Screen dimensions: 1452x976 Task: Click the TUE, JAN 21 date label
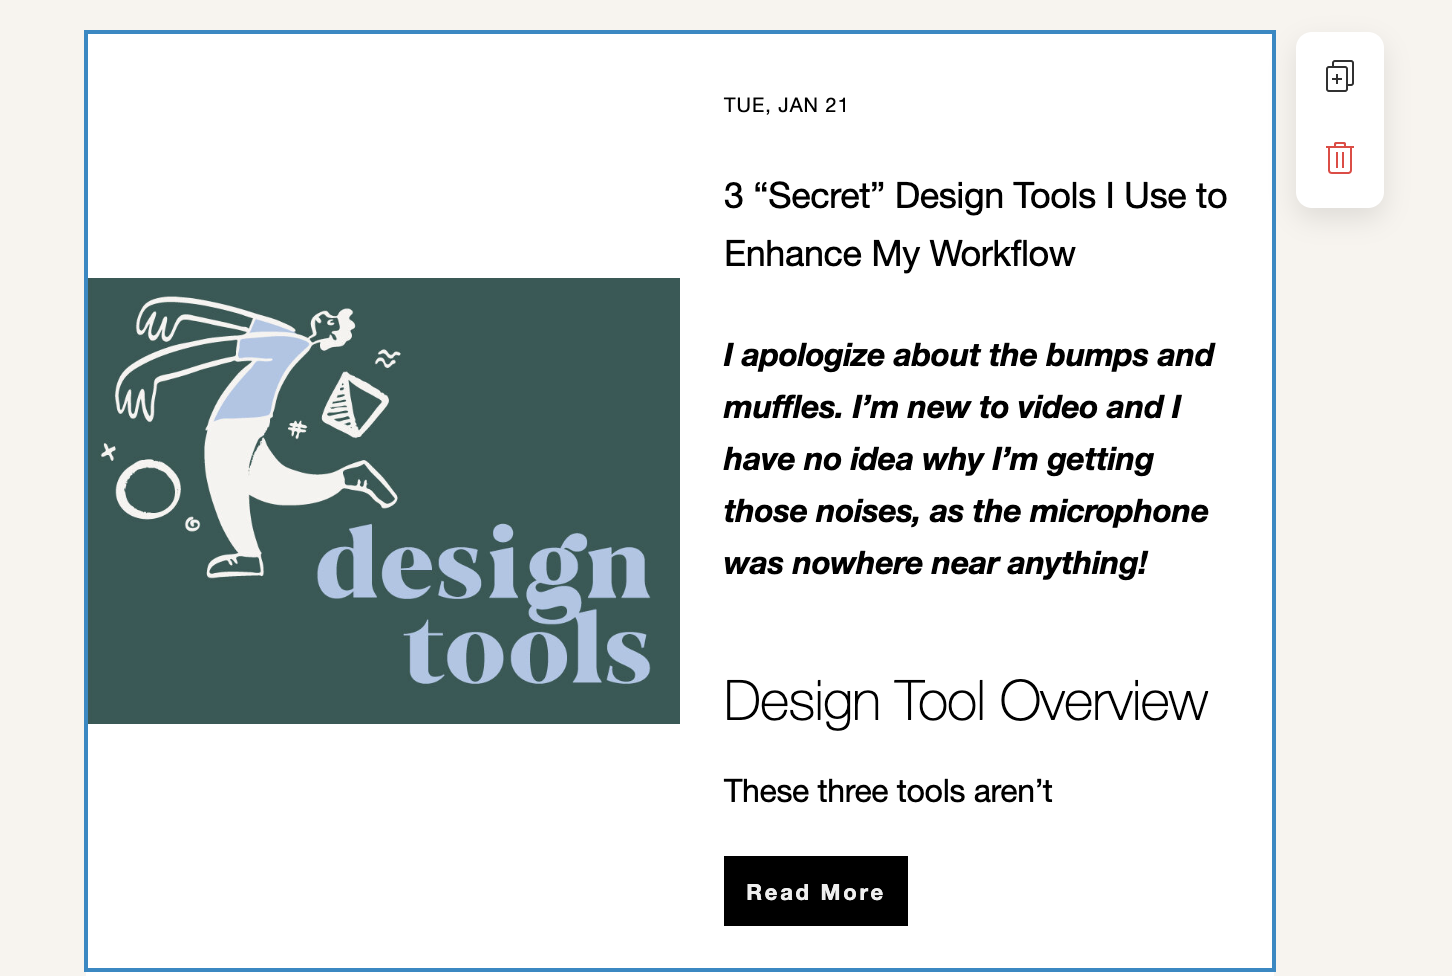pyautogui.click(x=785, y=105)
